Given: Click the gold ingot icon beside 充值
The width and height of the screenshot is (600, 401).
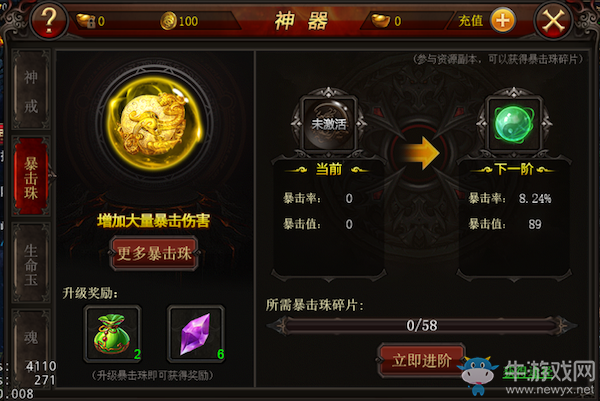Looking at the screenshot, I should point(381,21).
